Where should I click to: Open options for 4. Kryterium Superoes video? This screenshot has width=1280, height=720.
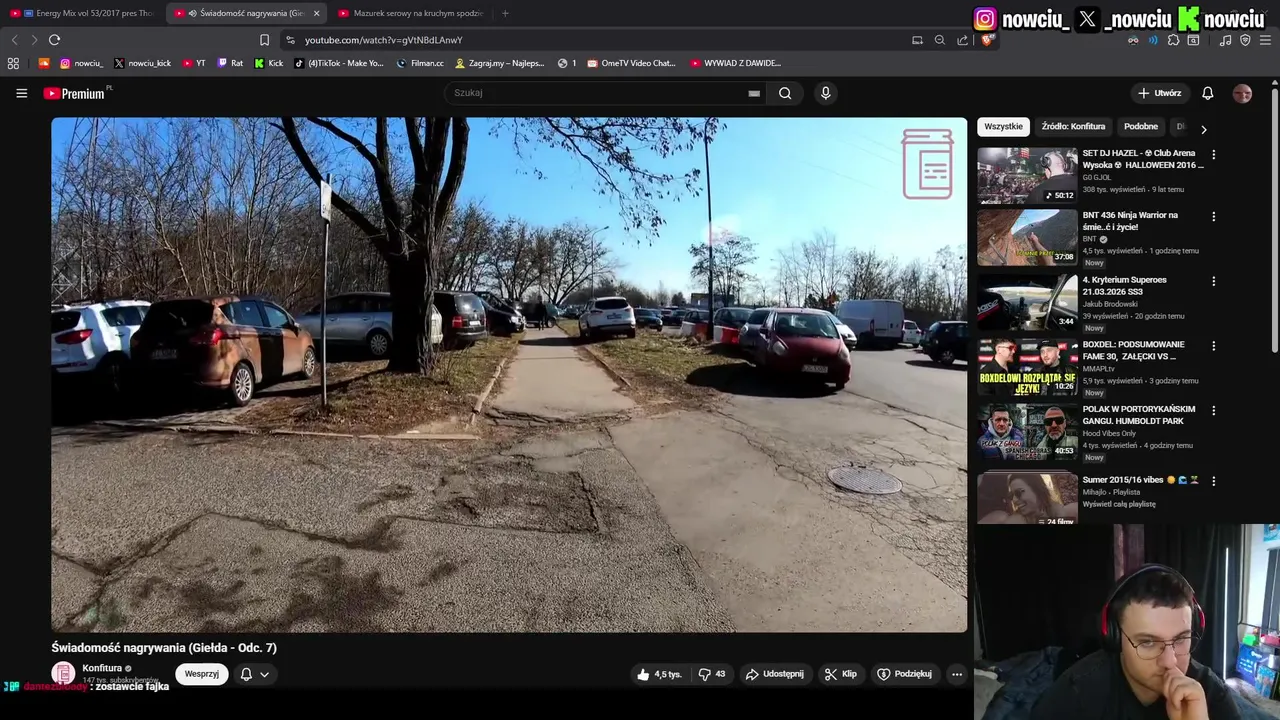pyautogui.click(x=1213, y=281)
